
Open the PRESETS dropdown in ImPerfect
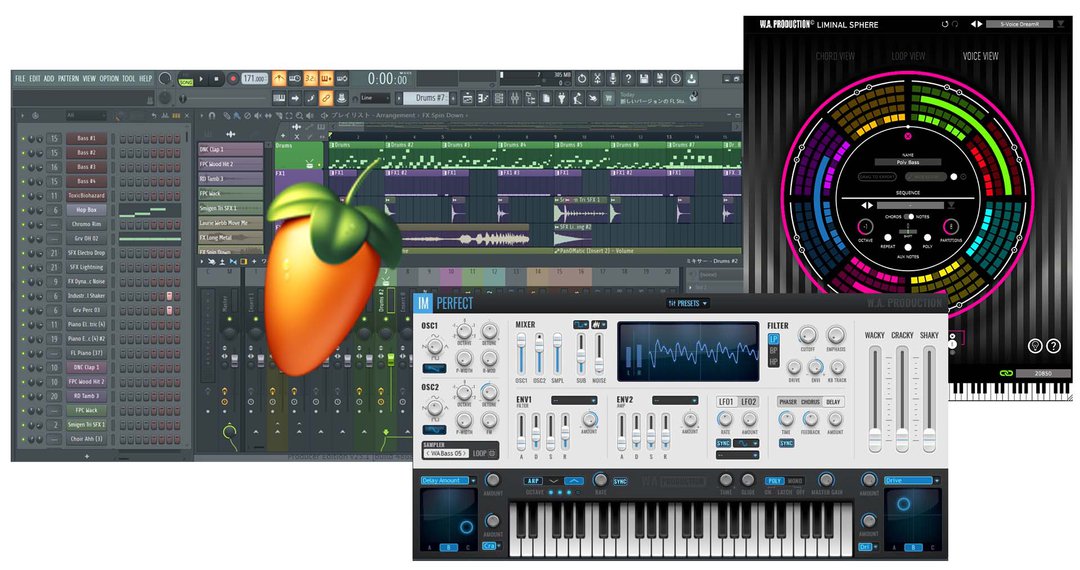[x=687, y=303]
